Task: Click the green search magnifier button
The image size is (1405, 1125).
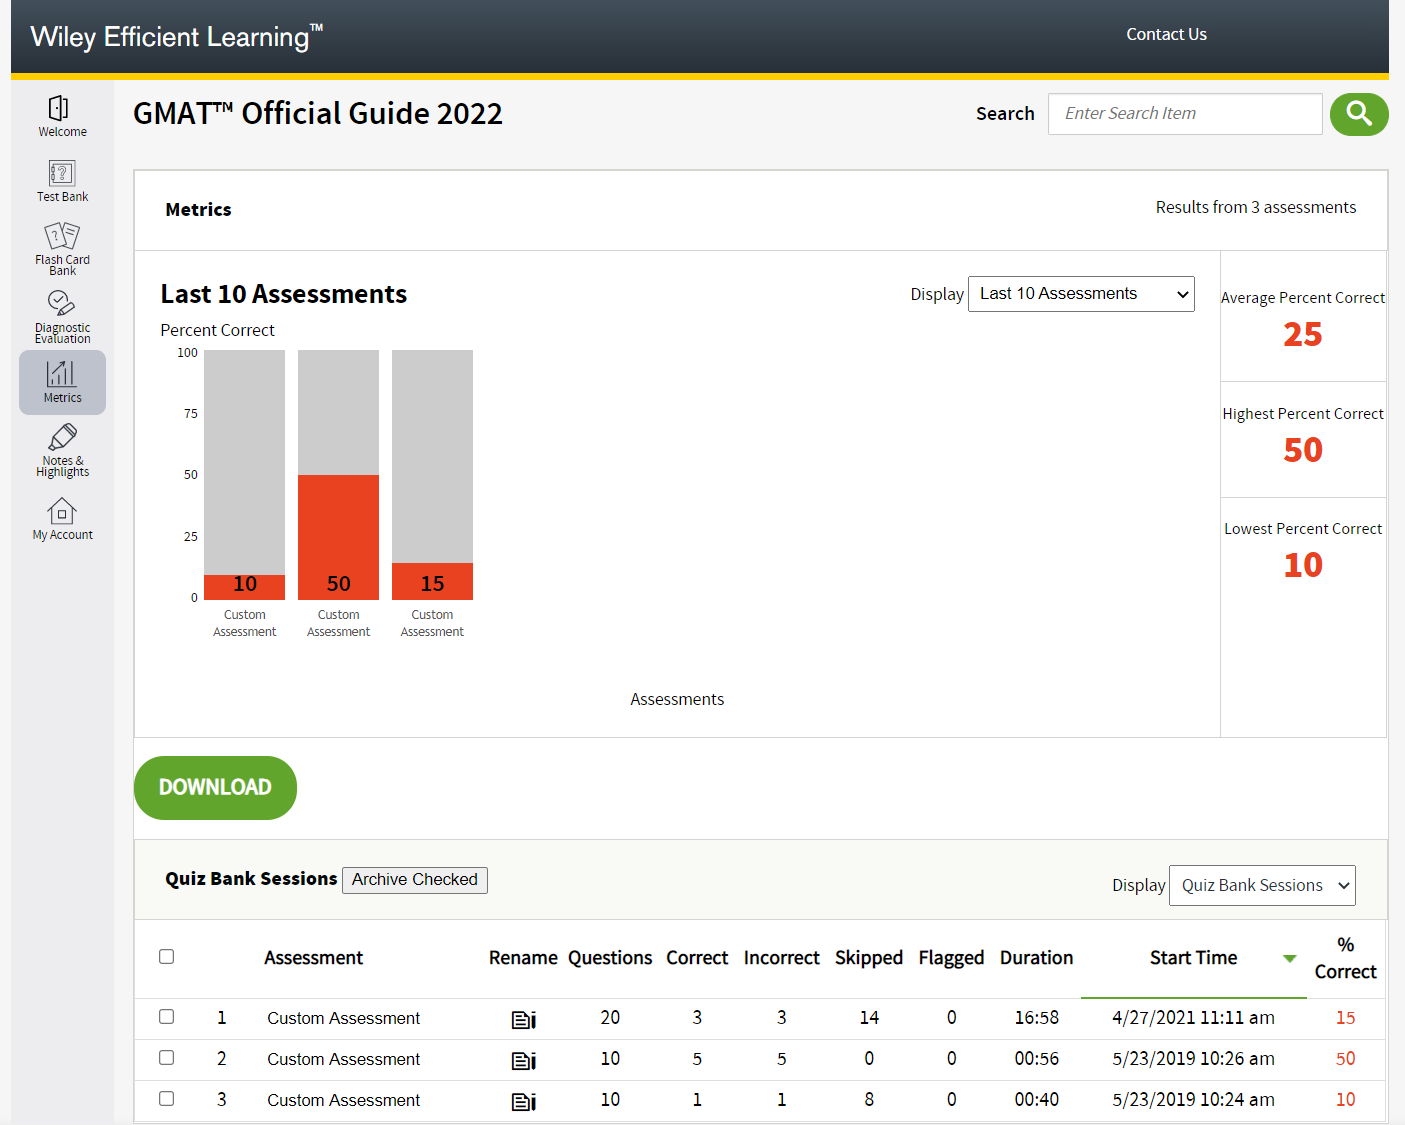Action: pyautogui.click(x=1359, y=114)
